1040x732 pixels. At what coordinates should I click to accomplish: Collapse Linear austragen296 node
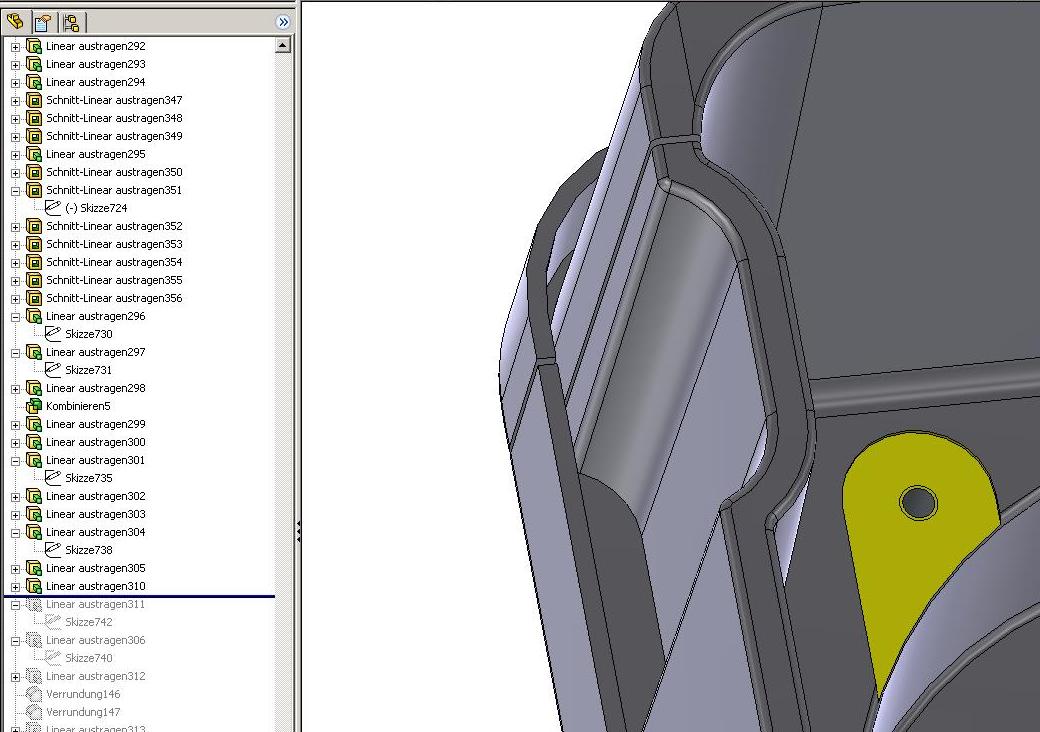[x=15, y=316]
